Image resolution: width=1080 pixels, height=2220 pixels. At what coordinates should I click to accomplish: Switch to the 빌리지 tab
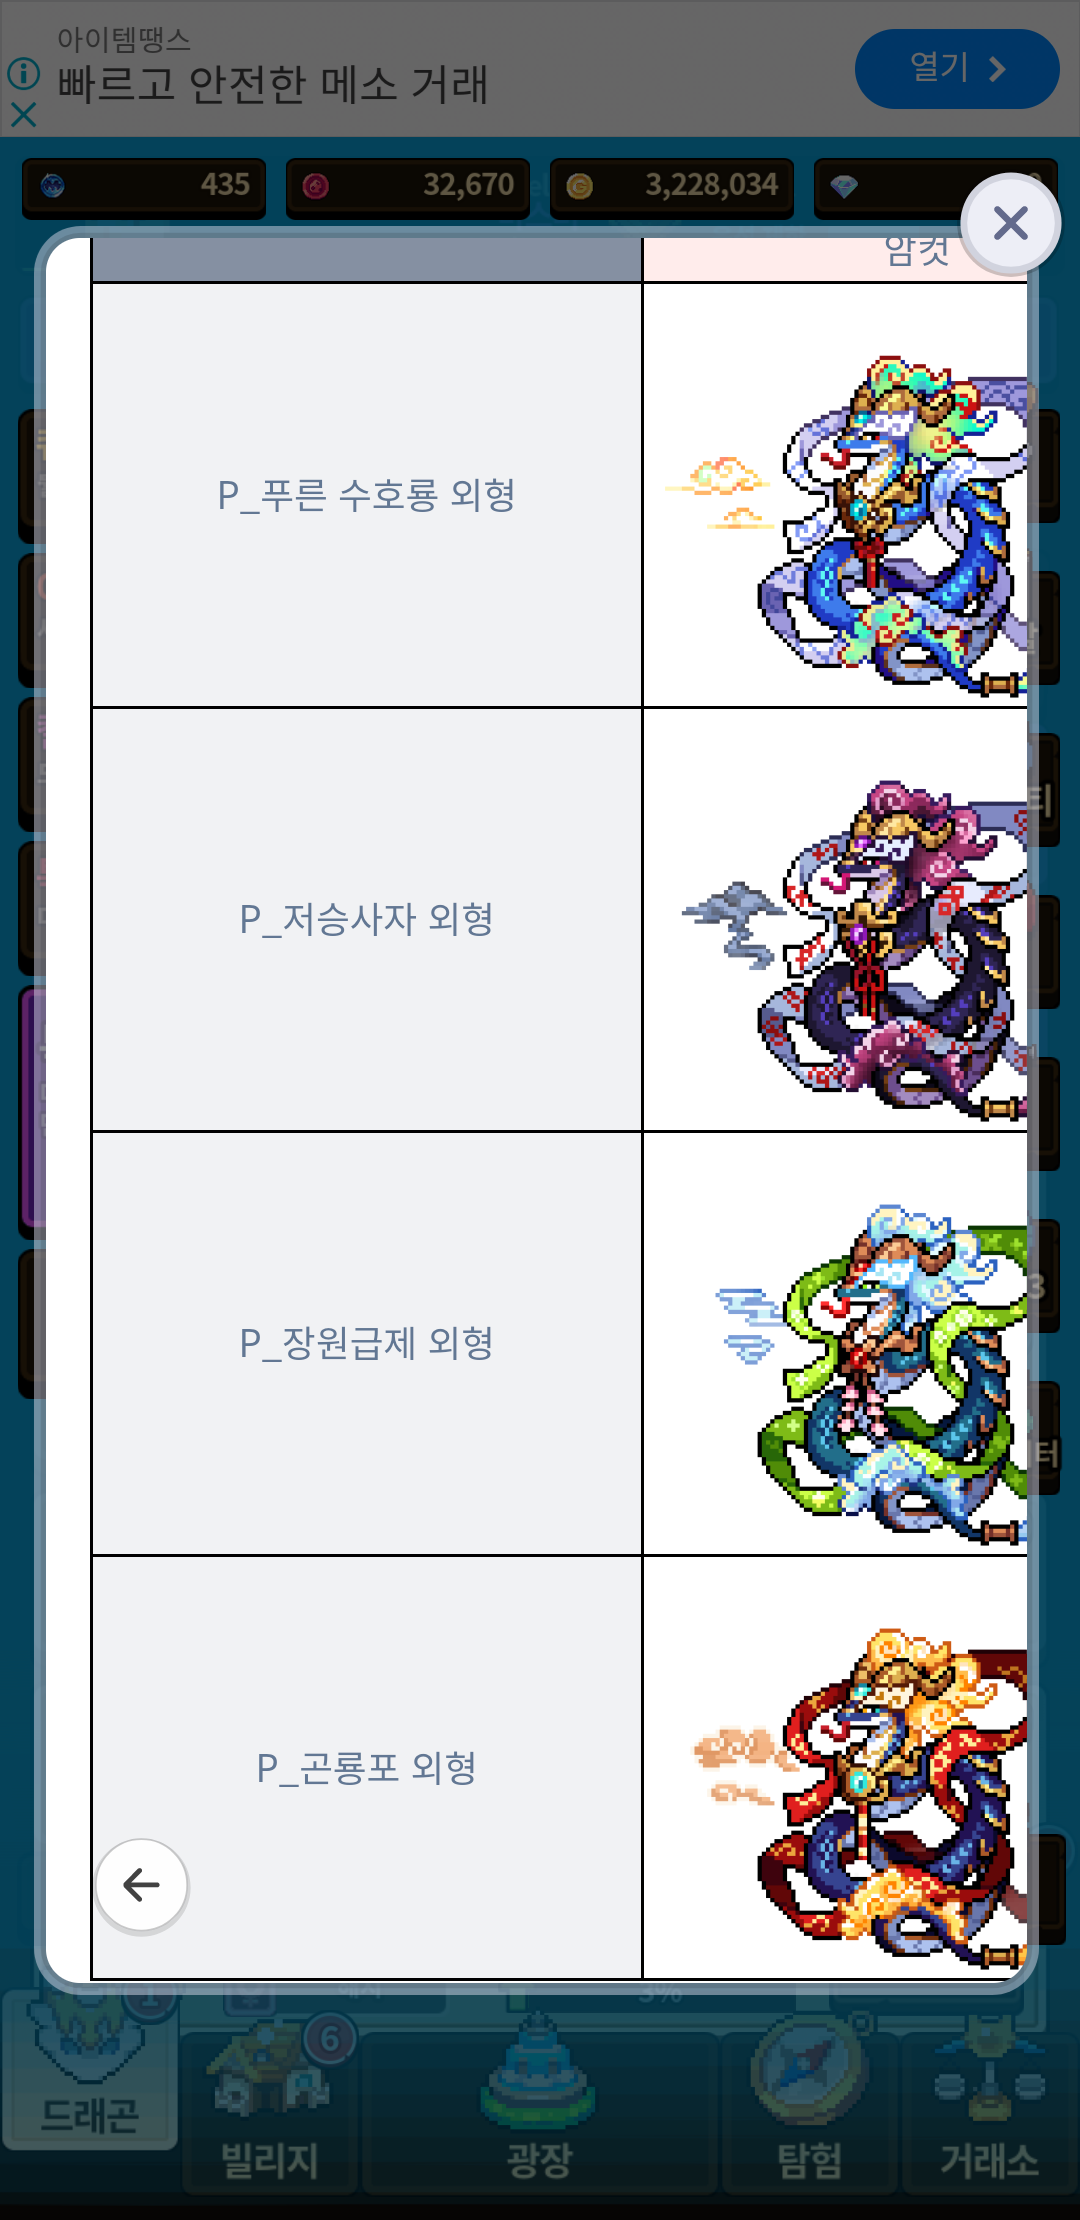pyautogui.click(x=269, y=2110)
